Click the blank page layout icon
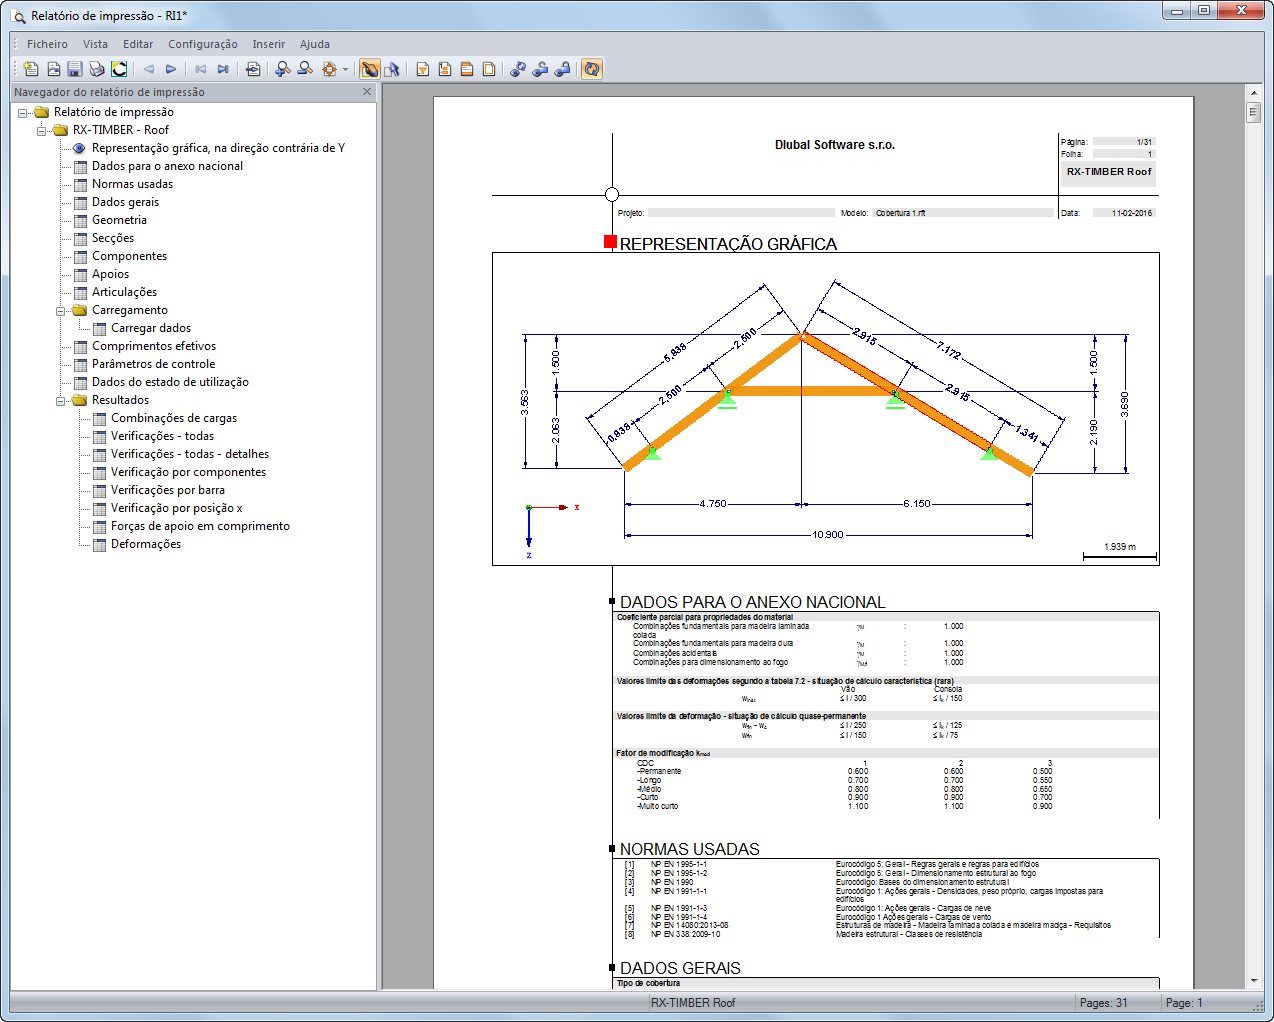The width and height of the screenshot is (1274, 1022). tap(489, 69)
